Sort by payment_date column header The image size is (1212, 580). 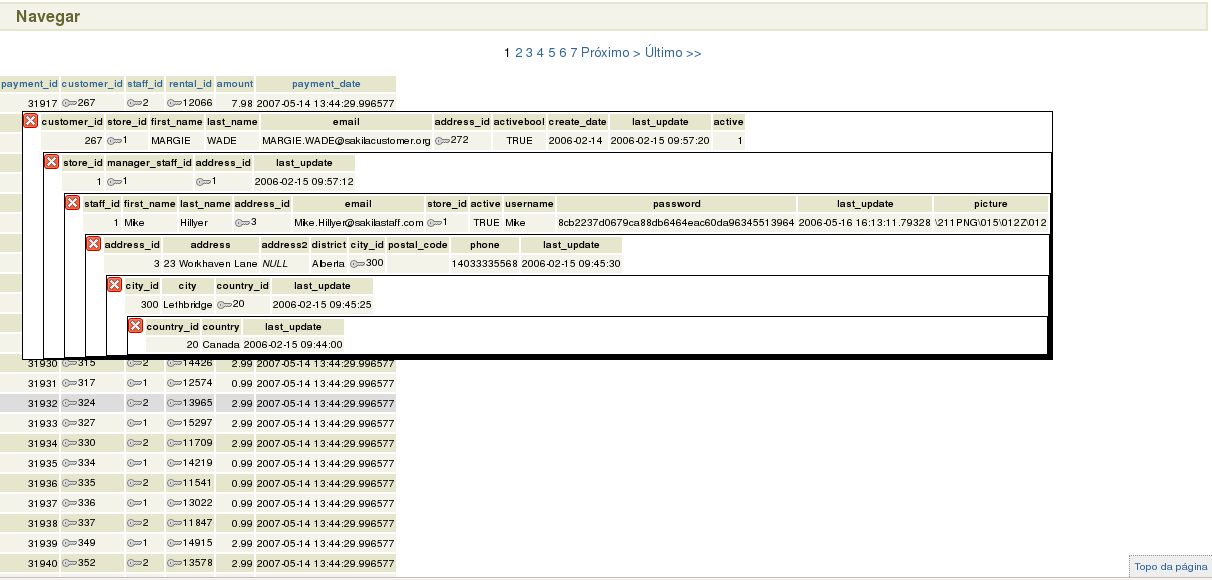point(326,84)
